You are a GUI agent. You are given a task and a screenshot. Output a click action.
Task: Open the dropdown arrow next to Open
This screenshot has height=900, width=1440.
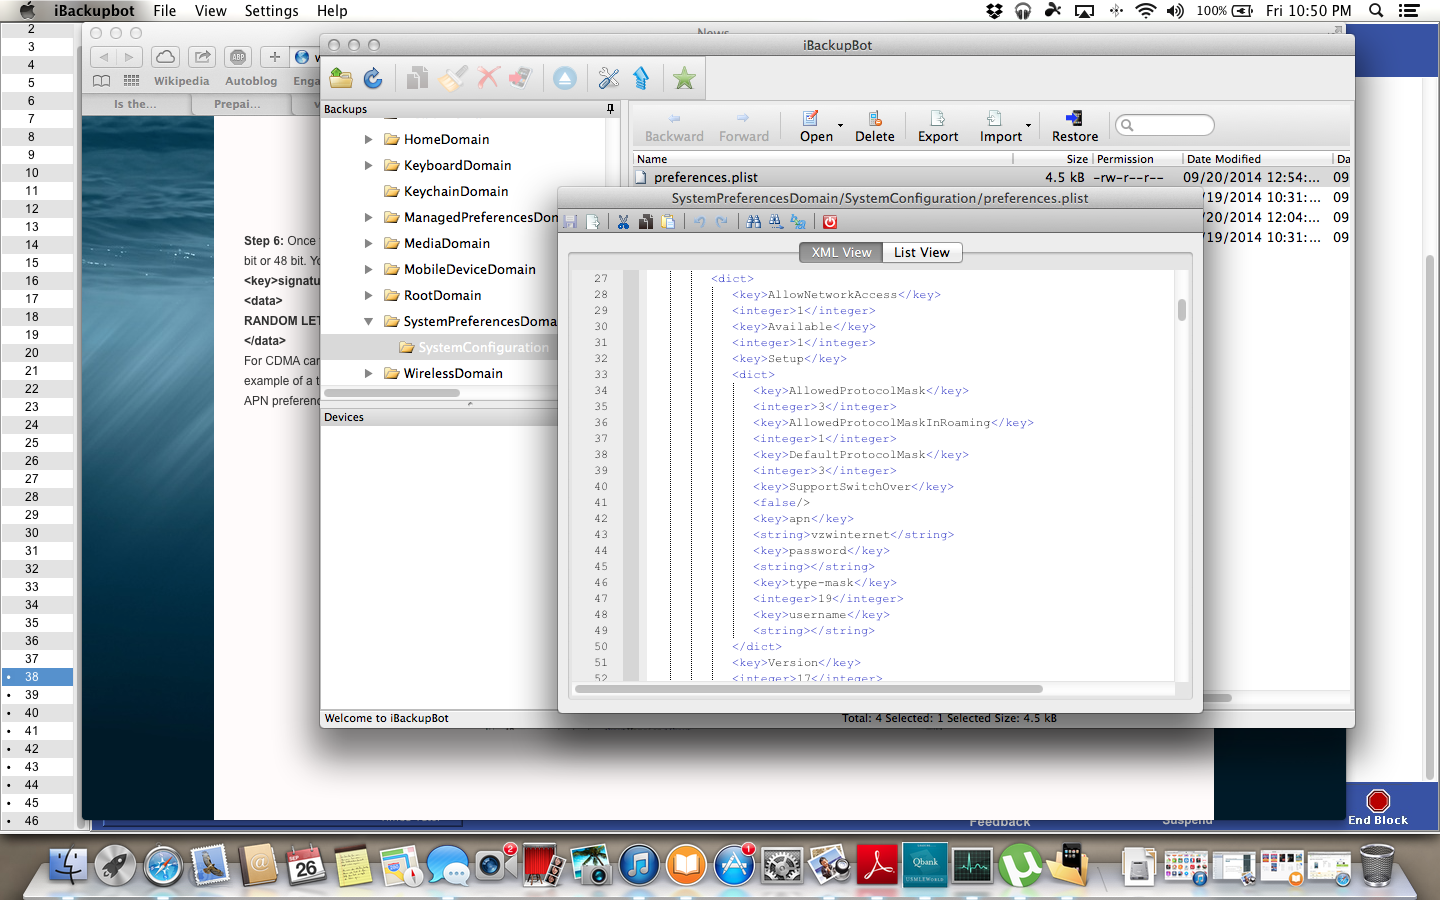pyautogui.click(x=840, y=126)
